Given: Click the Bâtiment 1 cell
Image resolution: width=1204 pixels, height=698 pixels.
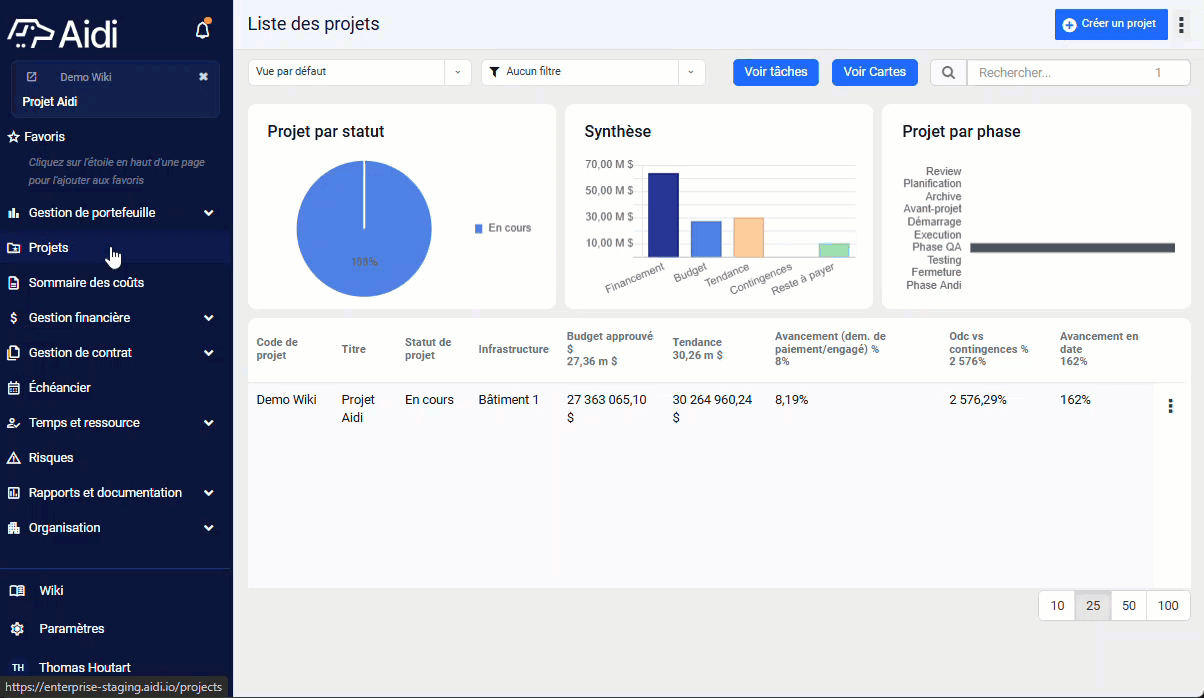Looking at the screenshot, I should 509,400.
